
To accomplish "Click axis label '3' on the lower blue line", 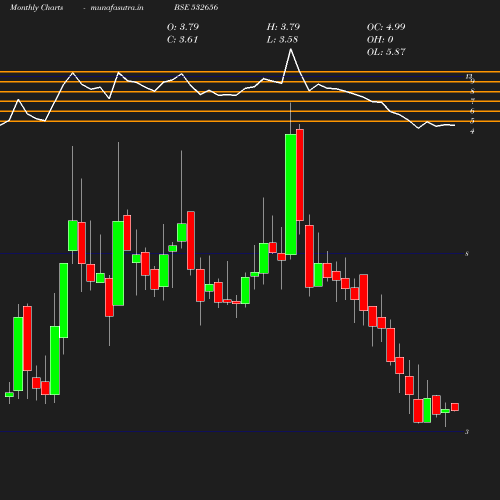I will click(467, 432).
